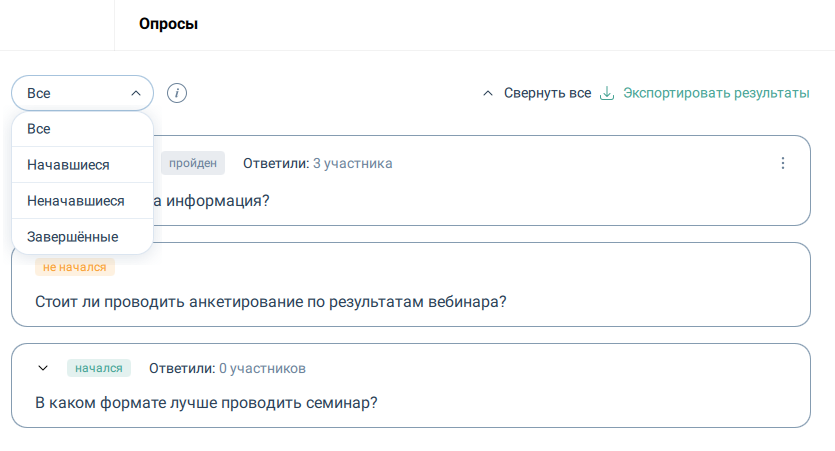The image size is (835, 451).
Task: Select "Все" option in dropdown list
Action: [x=39, y=129]
